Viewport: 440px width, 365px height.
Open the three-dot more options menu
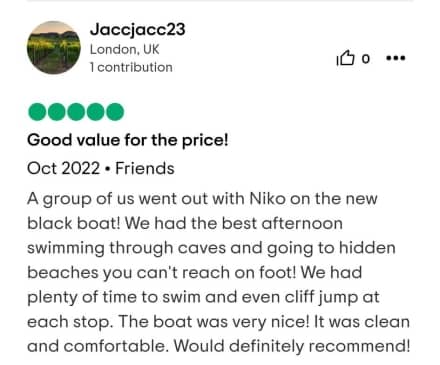[x=395, y=58]
